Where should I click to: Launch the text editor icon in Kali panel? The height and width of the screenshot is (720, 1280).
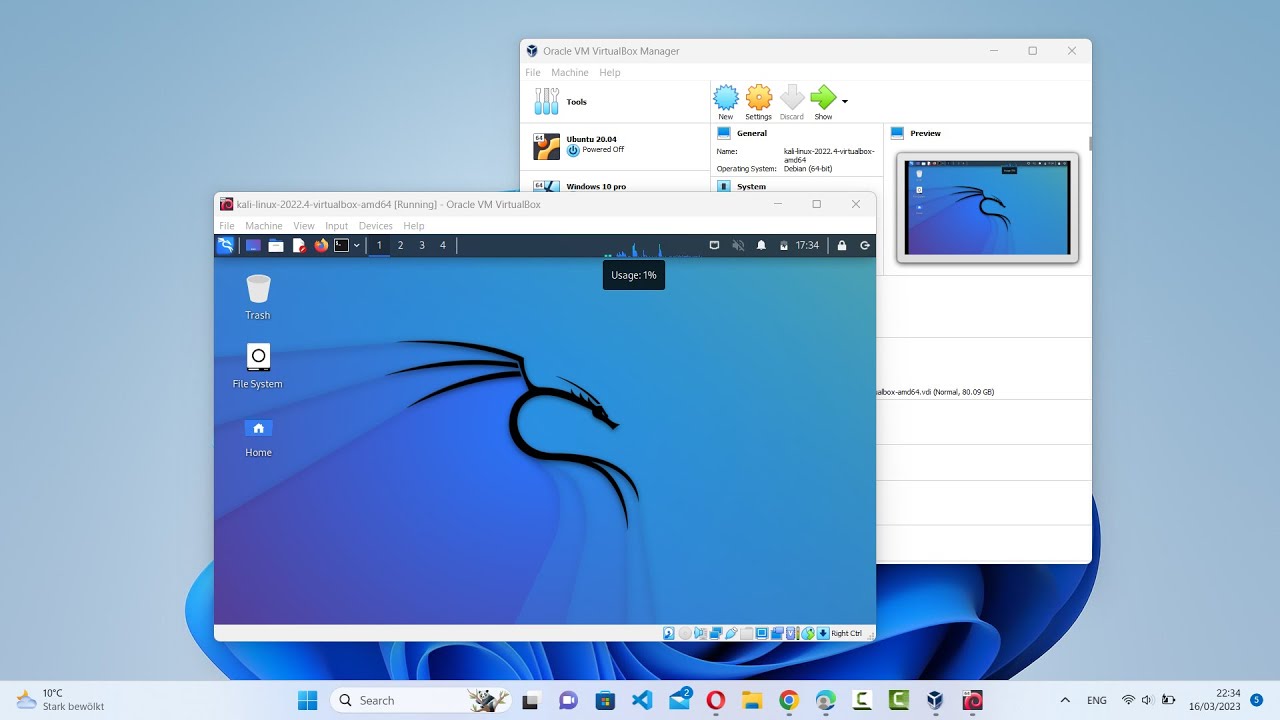[x=299, y=245]
